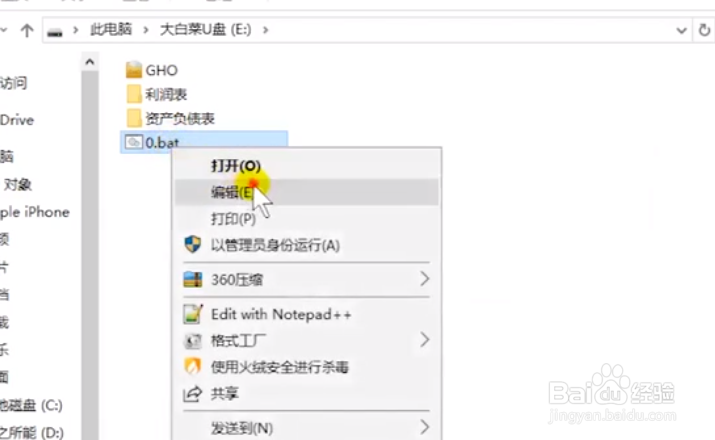This screenshot has width=715, height=440.
Task: Expand the 发送到(N) submenu arrow
Action: [x=425, y=427]
